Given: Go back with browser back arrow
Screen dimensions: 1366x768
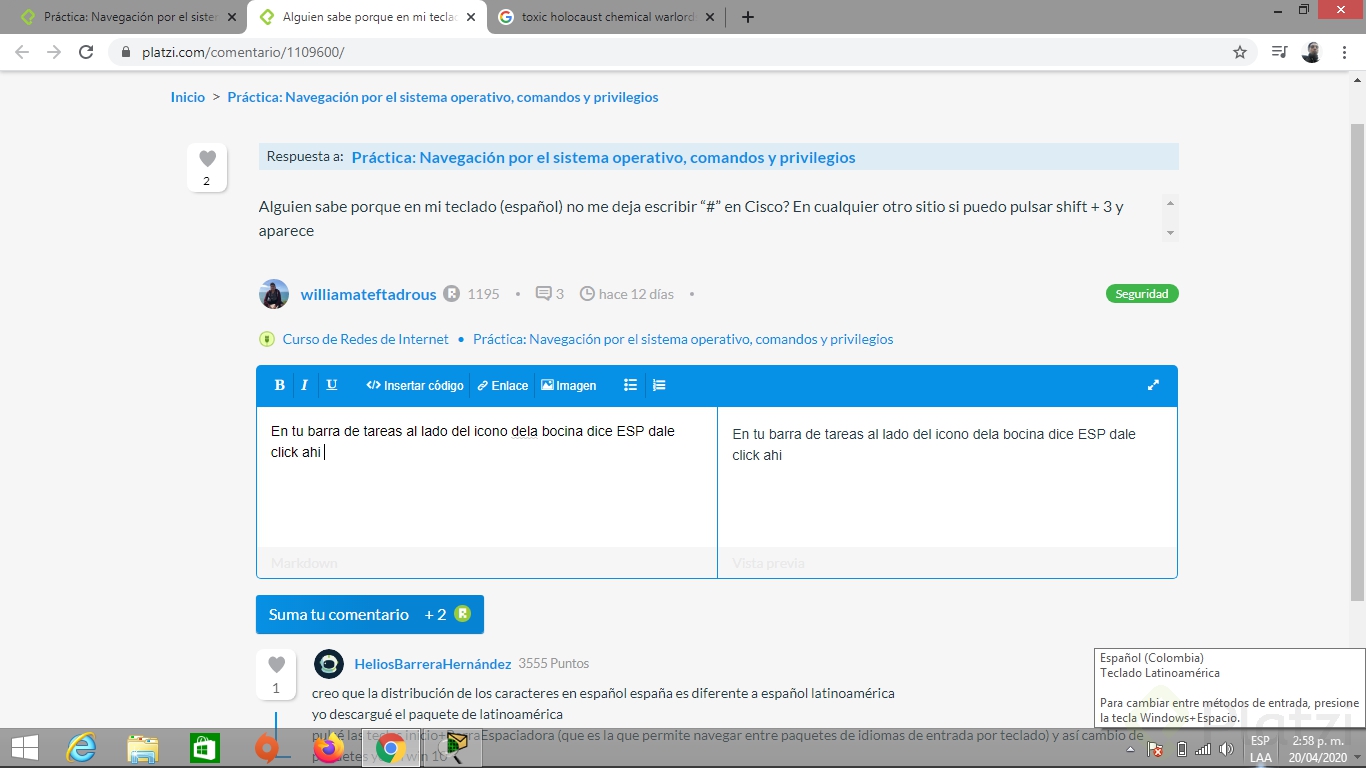Looking at the screenshot, I should coord(22,52).
